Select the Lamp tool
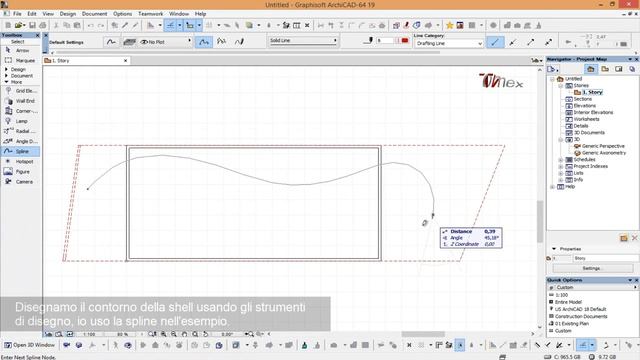 pos(20,121)
